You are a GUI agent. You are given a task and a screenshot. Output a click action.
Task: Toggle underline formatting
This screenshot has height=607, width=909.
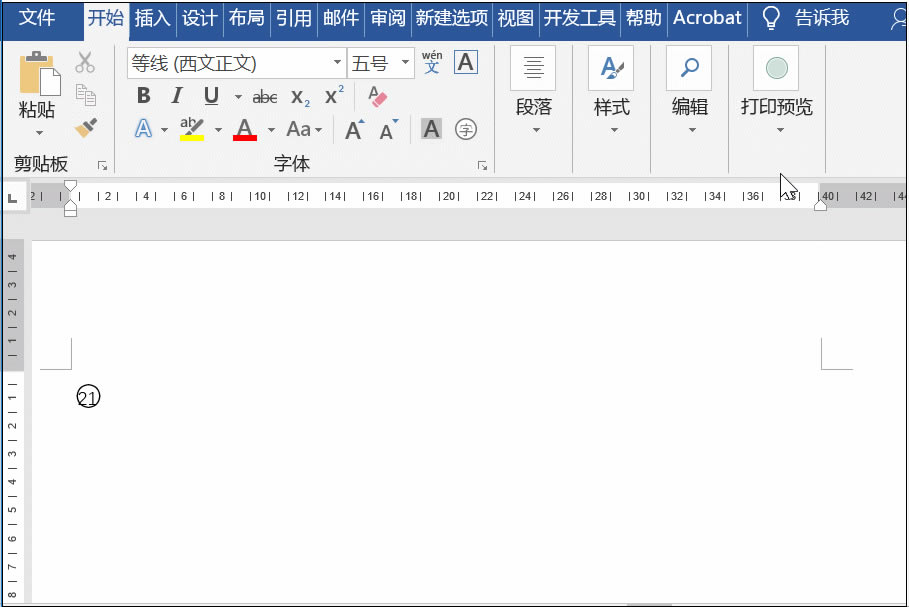[x=211, y=96]
